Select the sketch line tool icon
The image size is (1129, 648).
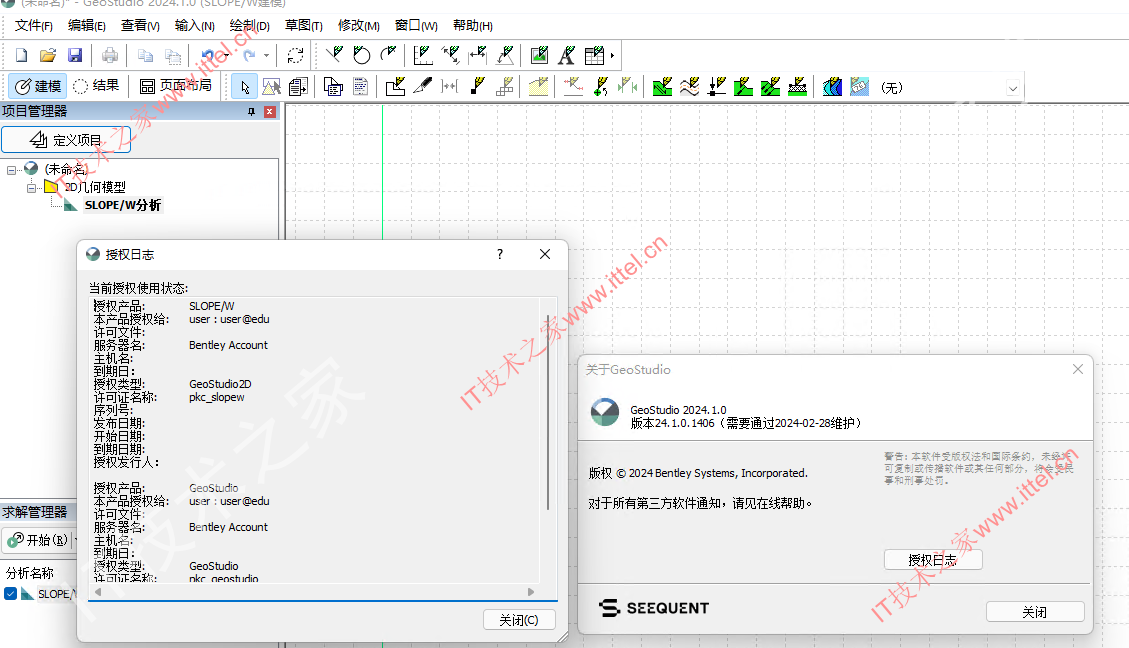(x=334, y=55)
